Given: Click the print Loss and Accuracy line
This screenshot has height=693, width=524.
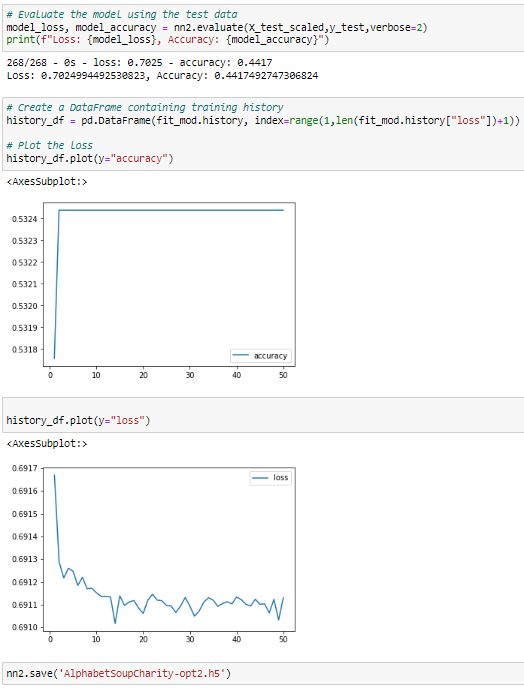Looking at the screenshot, I should (x=167, y=40).
